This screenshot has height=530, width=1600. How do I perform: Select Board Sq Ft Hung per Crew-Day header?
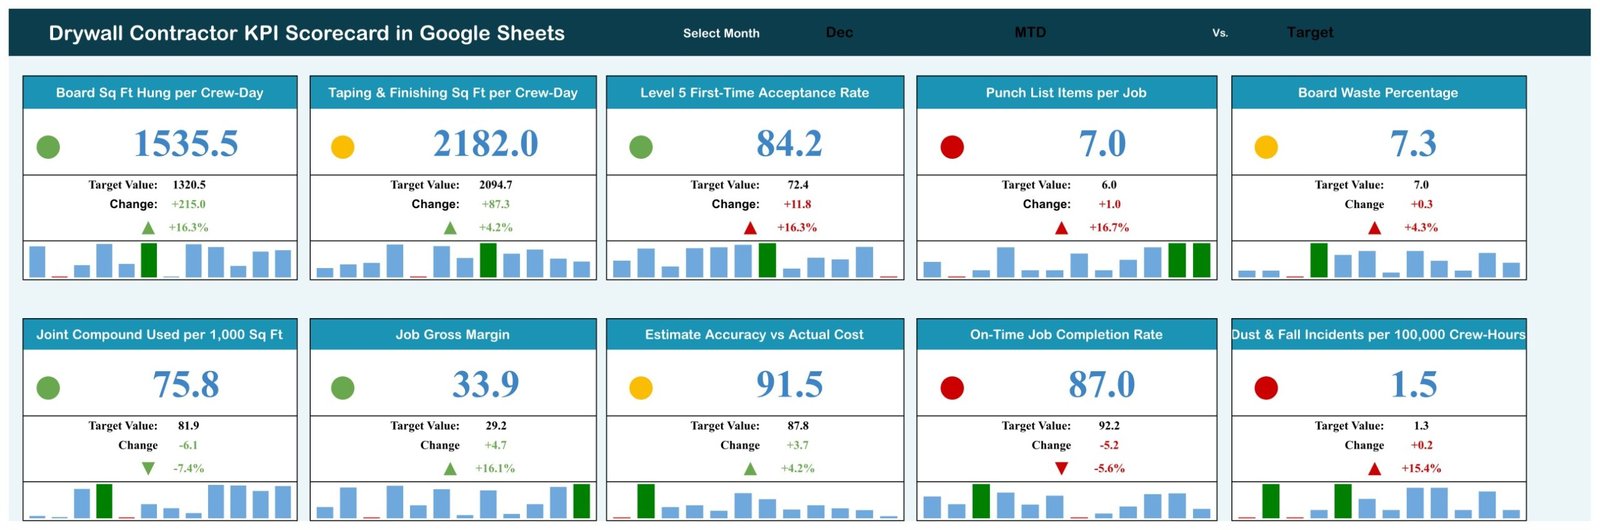(160, 93)
